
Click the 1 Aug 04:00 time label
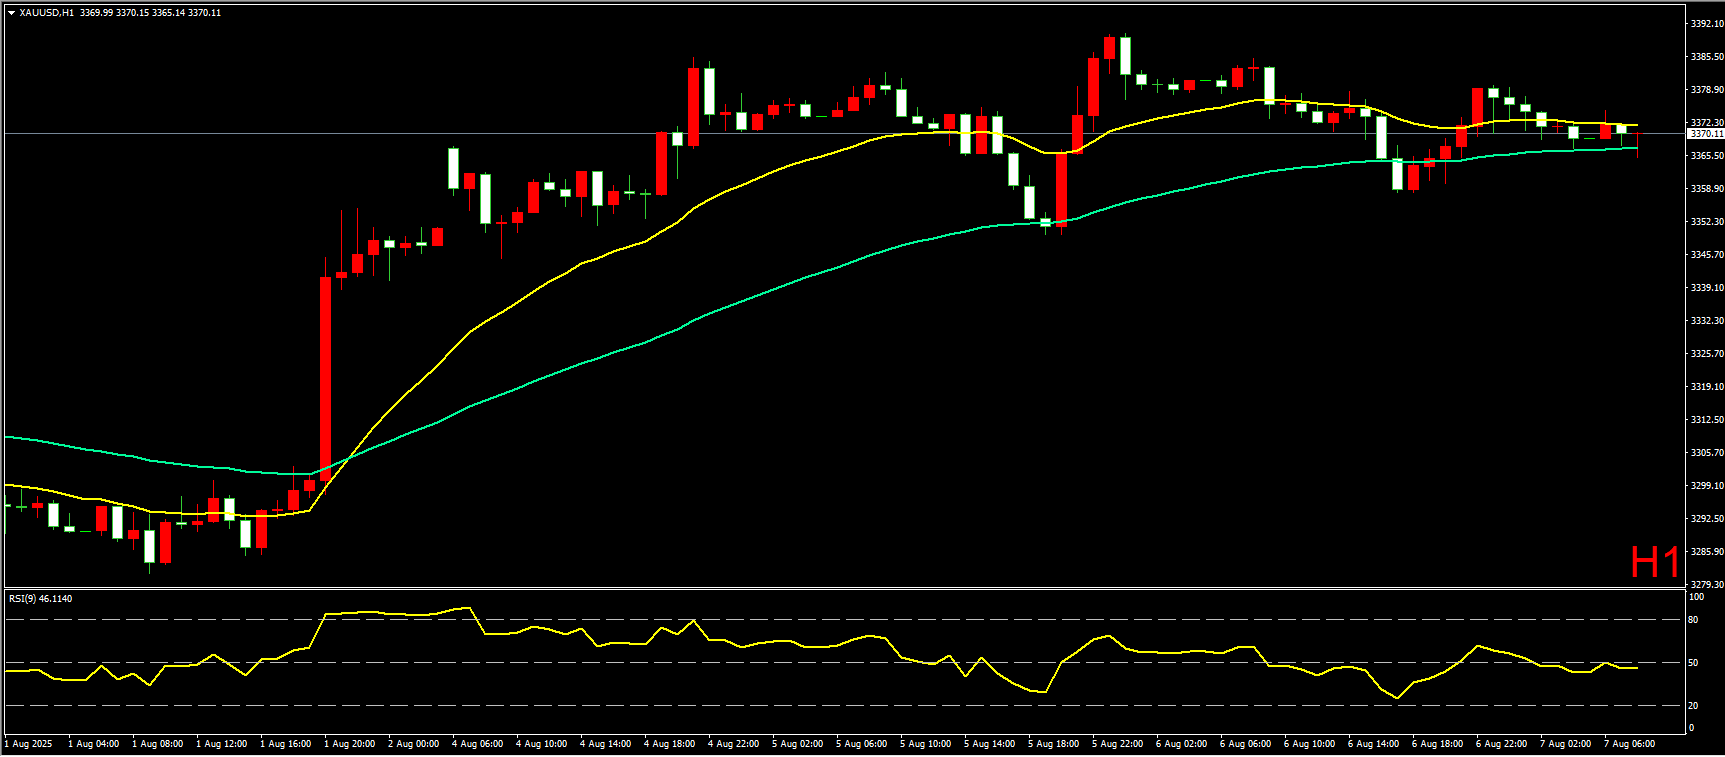94,744
